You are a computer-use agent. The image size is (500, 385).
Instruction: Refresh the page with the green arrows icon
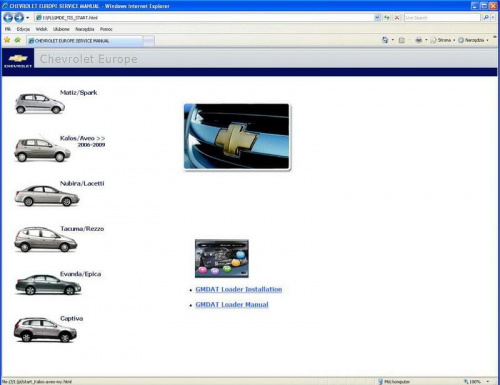point(387,17)
